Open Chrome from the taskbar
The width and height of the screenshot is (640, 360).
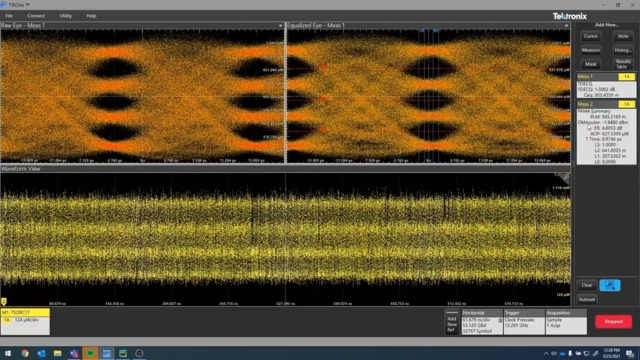(25, 353)
